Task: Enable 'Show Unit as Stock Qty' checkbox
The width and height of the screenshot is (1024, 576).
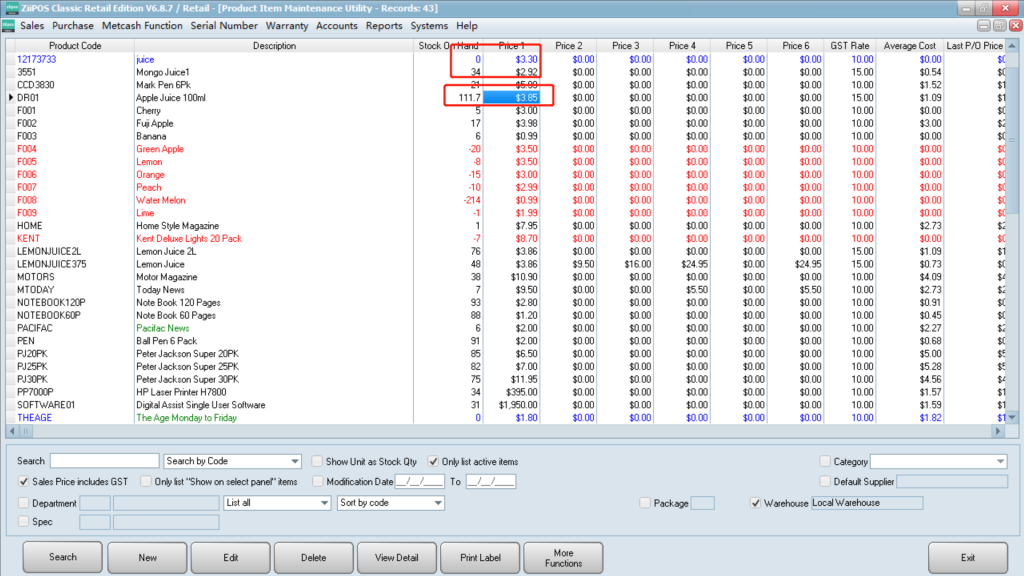Action: (316, 461)
